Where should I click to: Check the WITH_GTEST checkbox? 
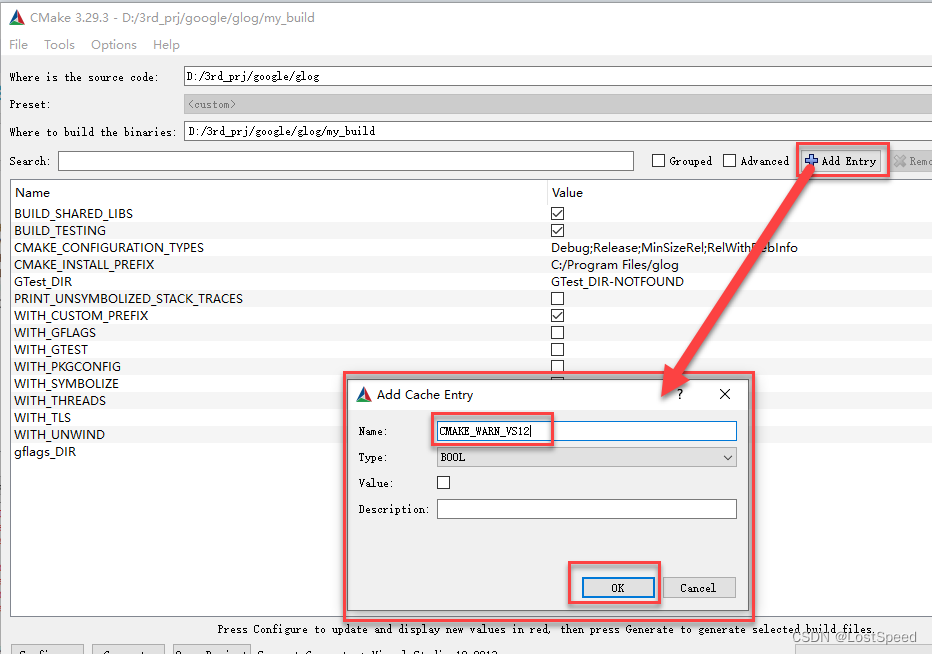558,349
